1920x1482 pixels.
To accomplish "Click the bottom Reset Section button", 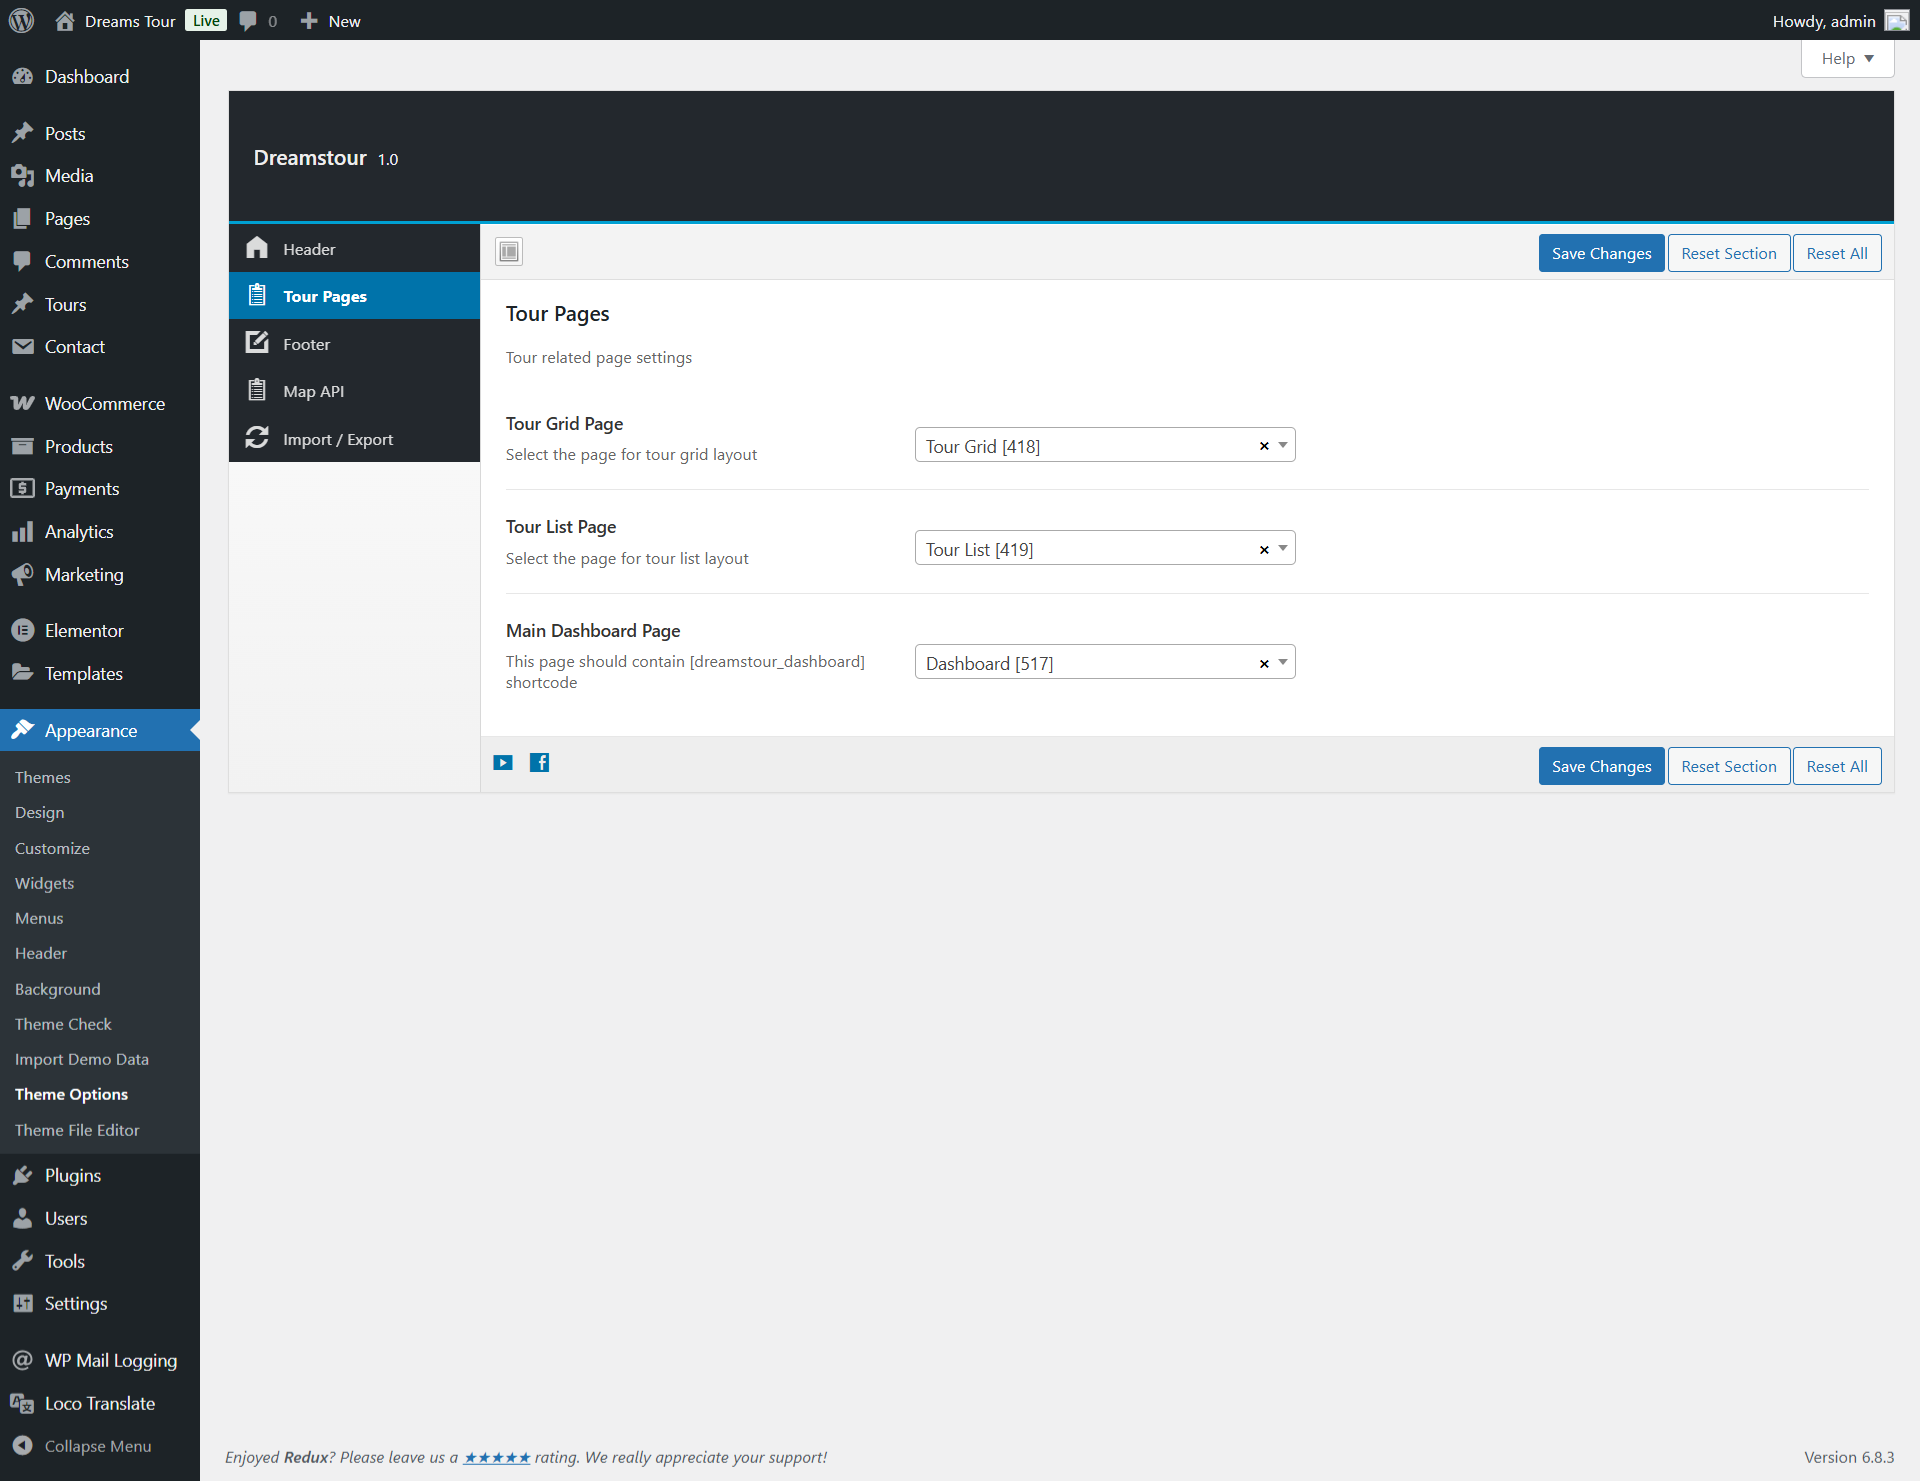I will (1728, 766).
